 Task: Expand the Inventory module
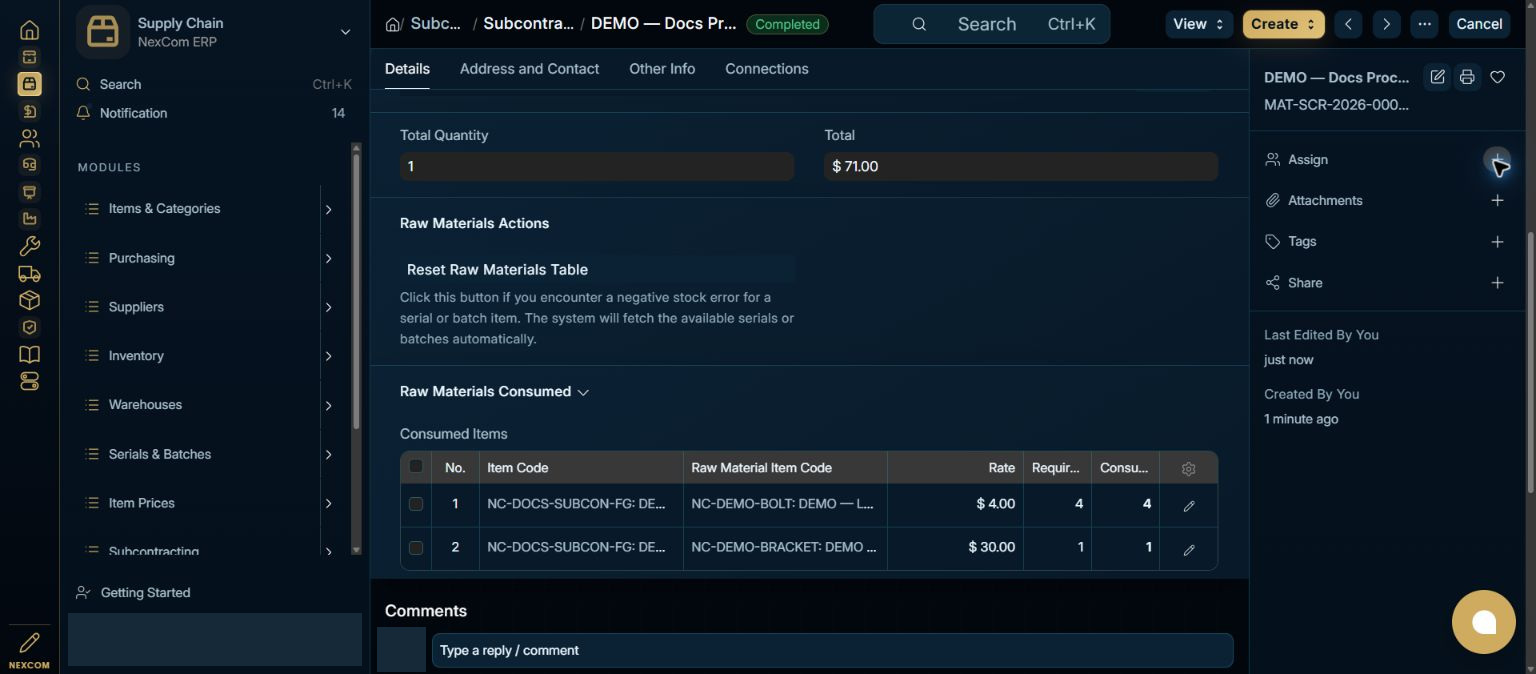[x=328, y=356]
